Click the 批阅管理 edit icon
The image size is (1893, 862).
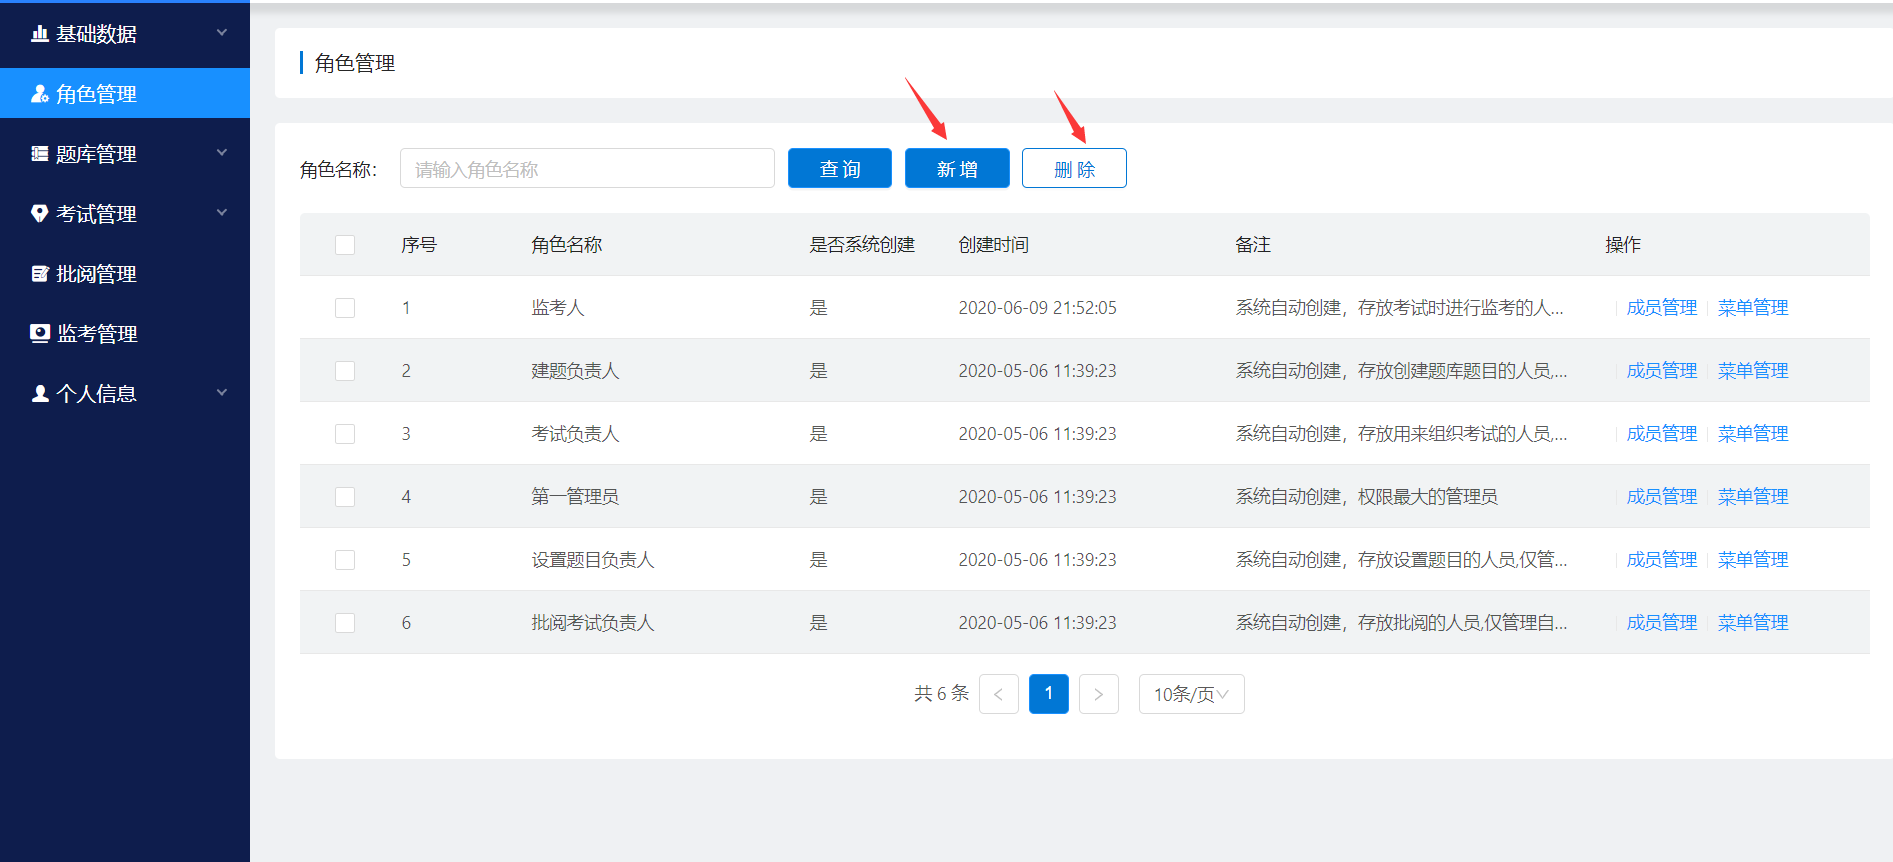[40, 274]
